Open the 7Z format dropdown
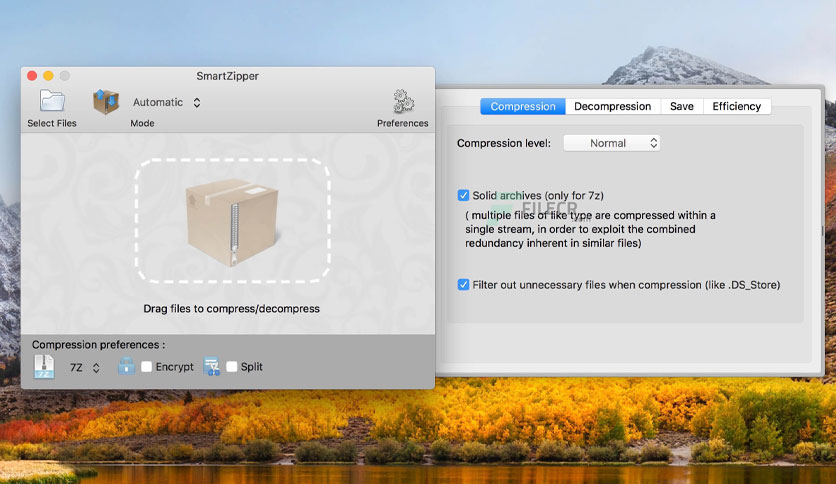 pyautogui.click(x=84, y=367)
